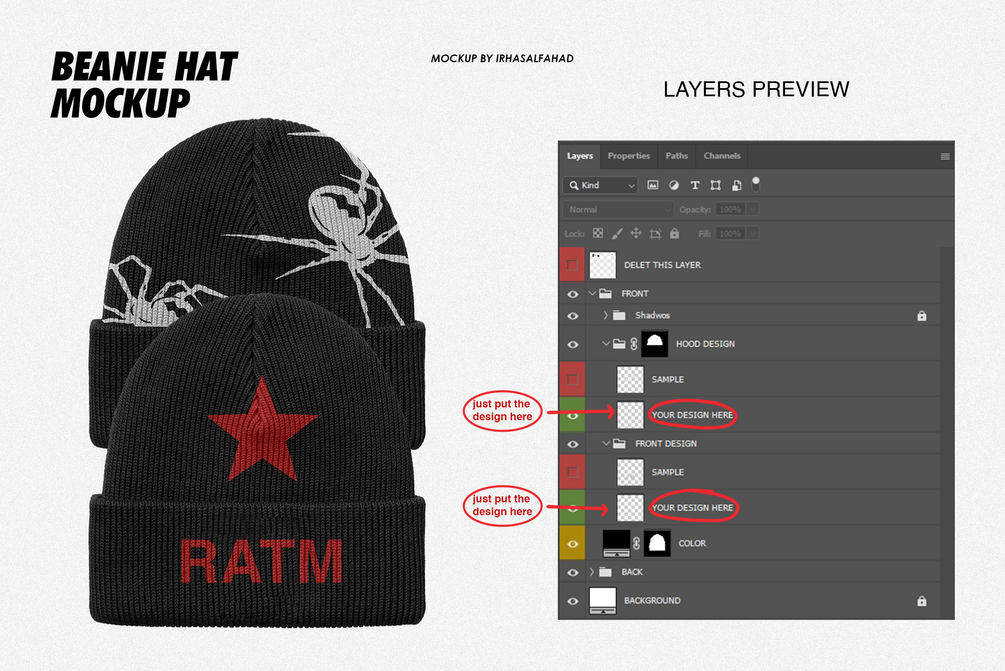Screen dimensions: 1005x671
Task: Hide the Shadwos group
Action: click(573, 316)
